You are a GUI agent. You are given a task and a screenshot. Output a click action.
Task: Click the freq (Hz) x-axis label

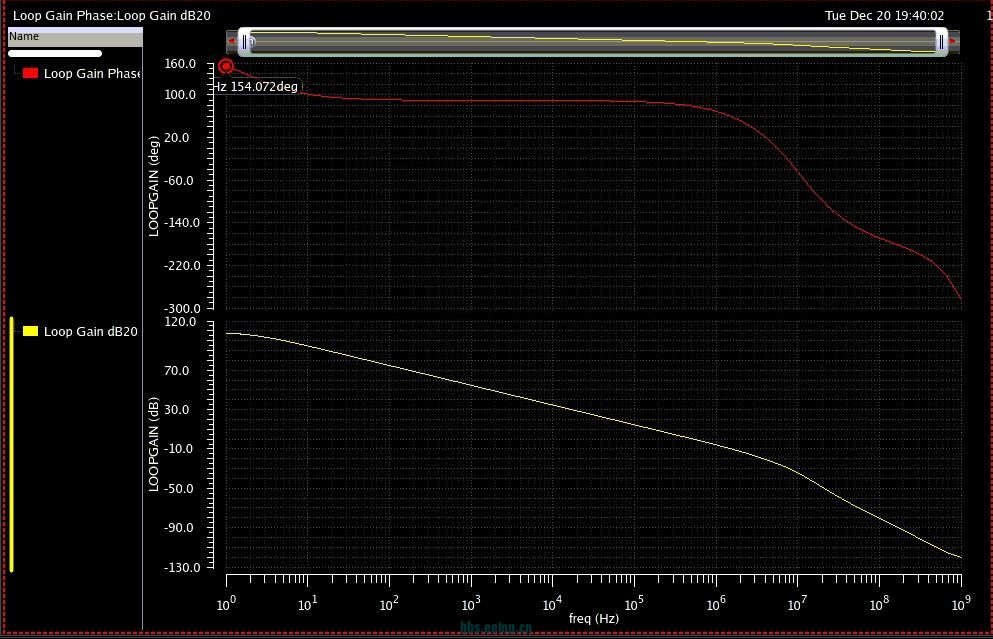click(593, 619)
